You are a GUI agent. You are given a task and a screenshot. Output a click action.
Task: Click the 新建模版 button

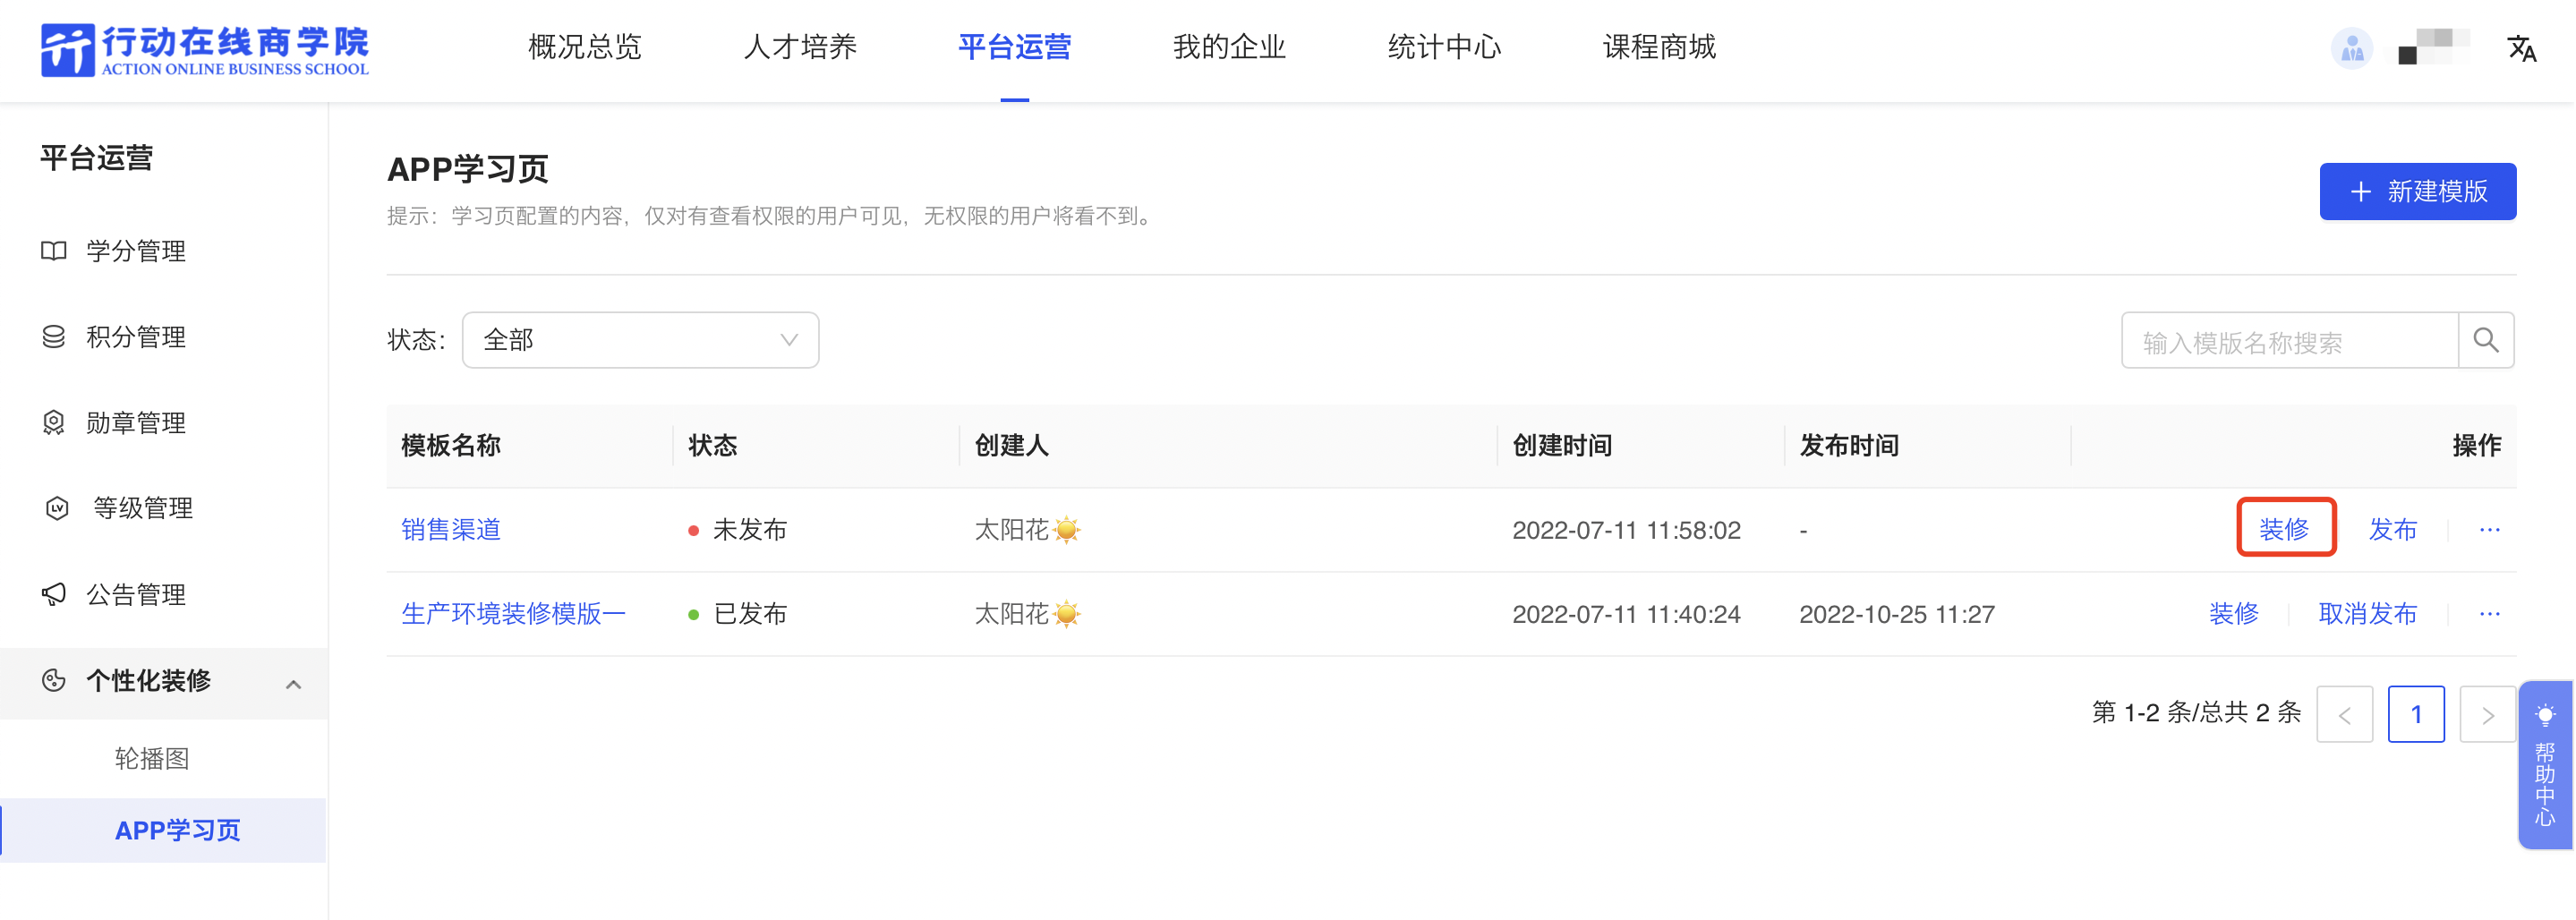pos(2418,191)
